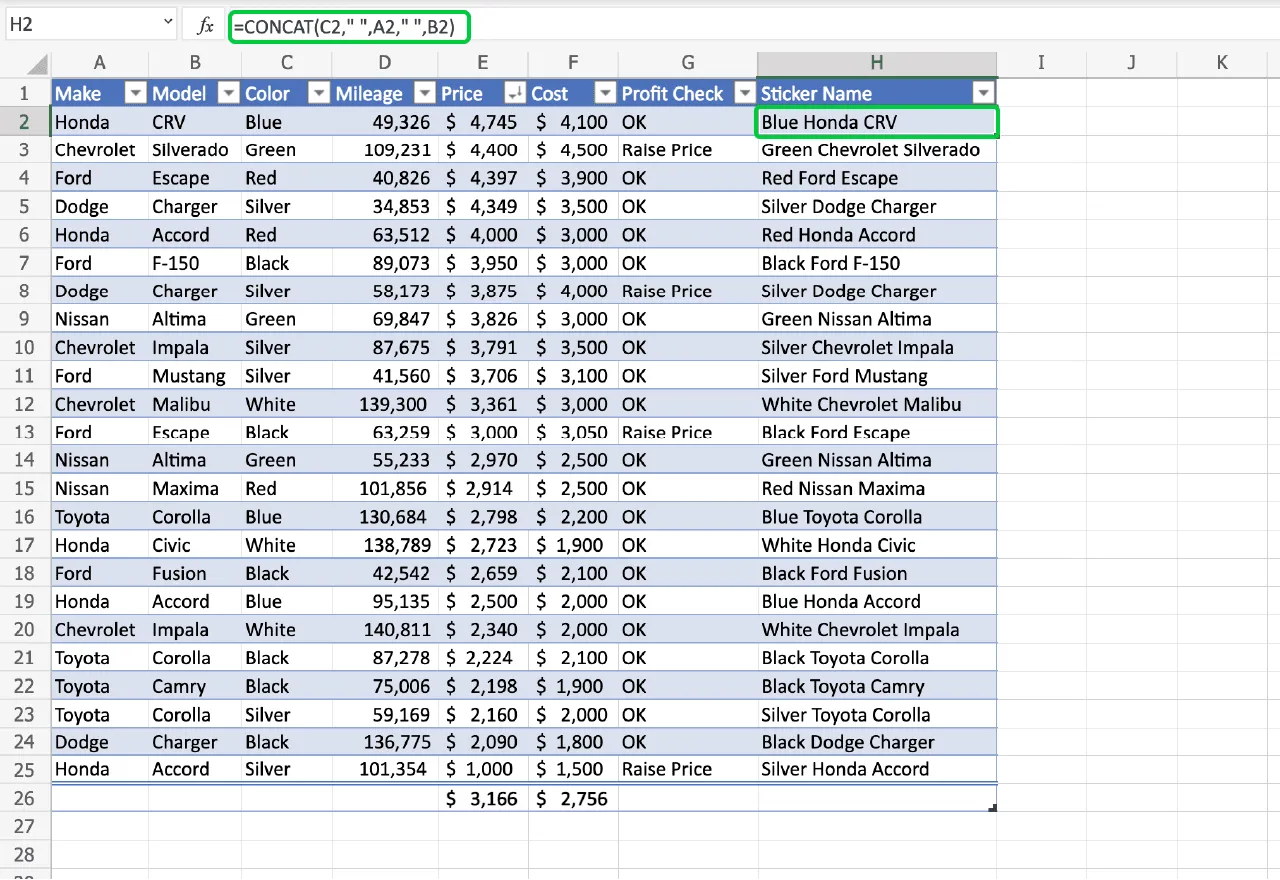Click the fx insert function icon

(205, 26)
